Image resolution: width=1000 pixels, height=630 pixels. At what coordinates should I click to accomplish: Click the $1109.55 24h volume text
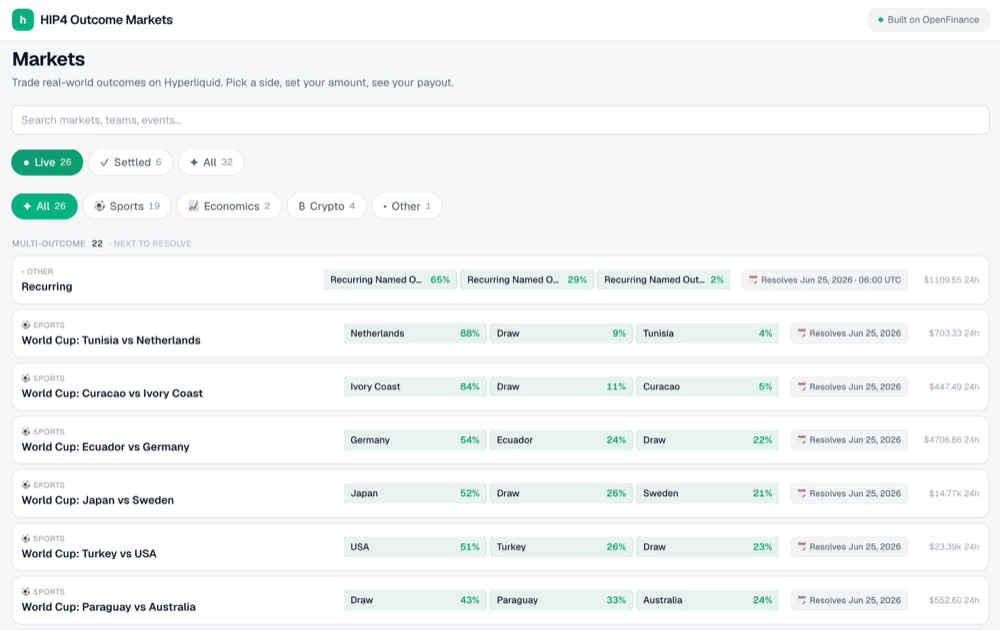click(951, 280)
